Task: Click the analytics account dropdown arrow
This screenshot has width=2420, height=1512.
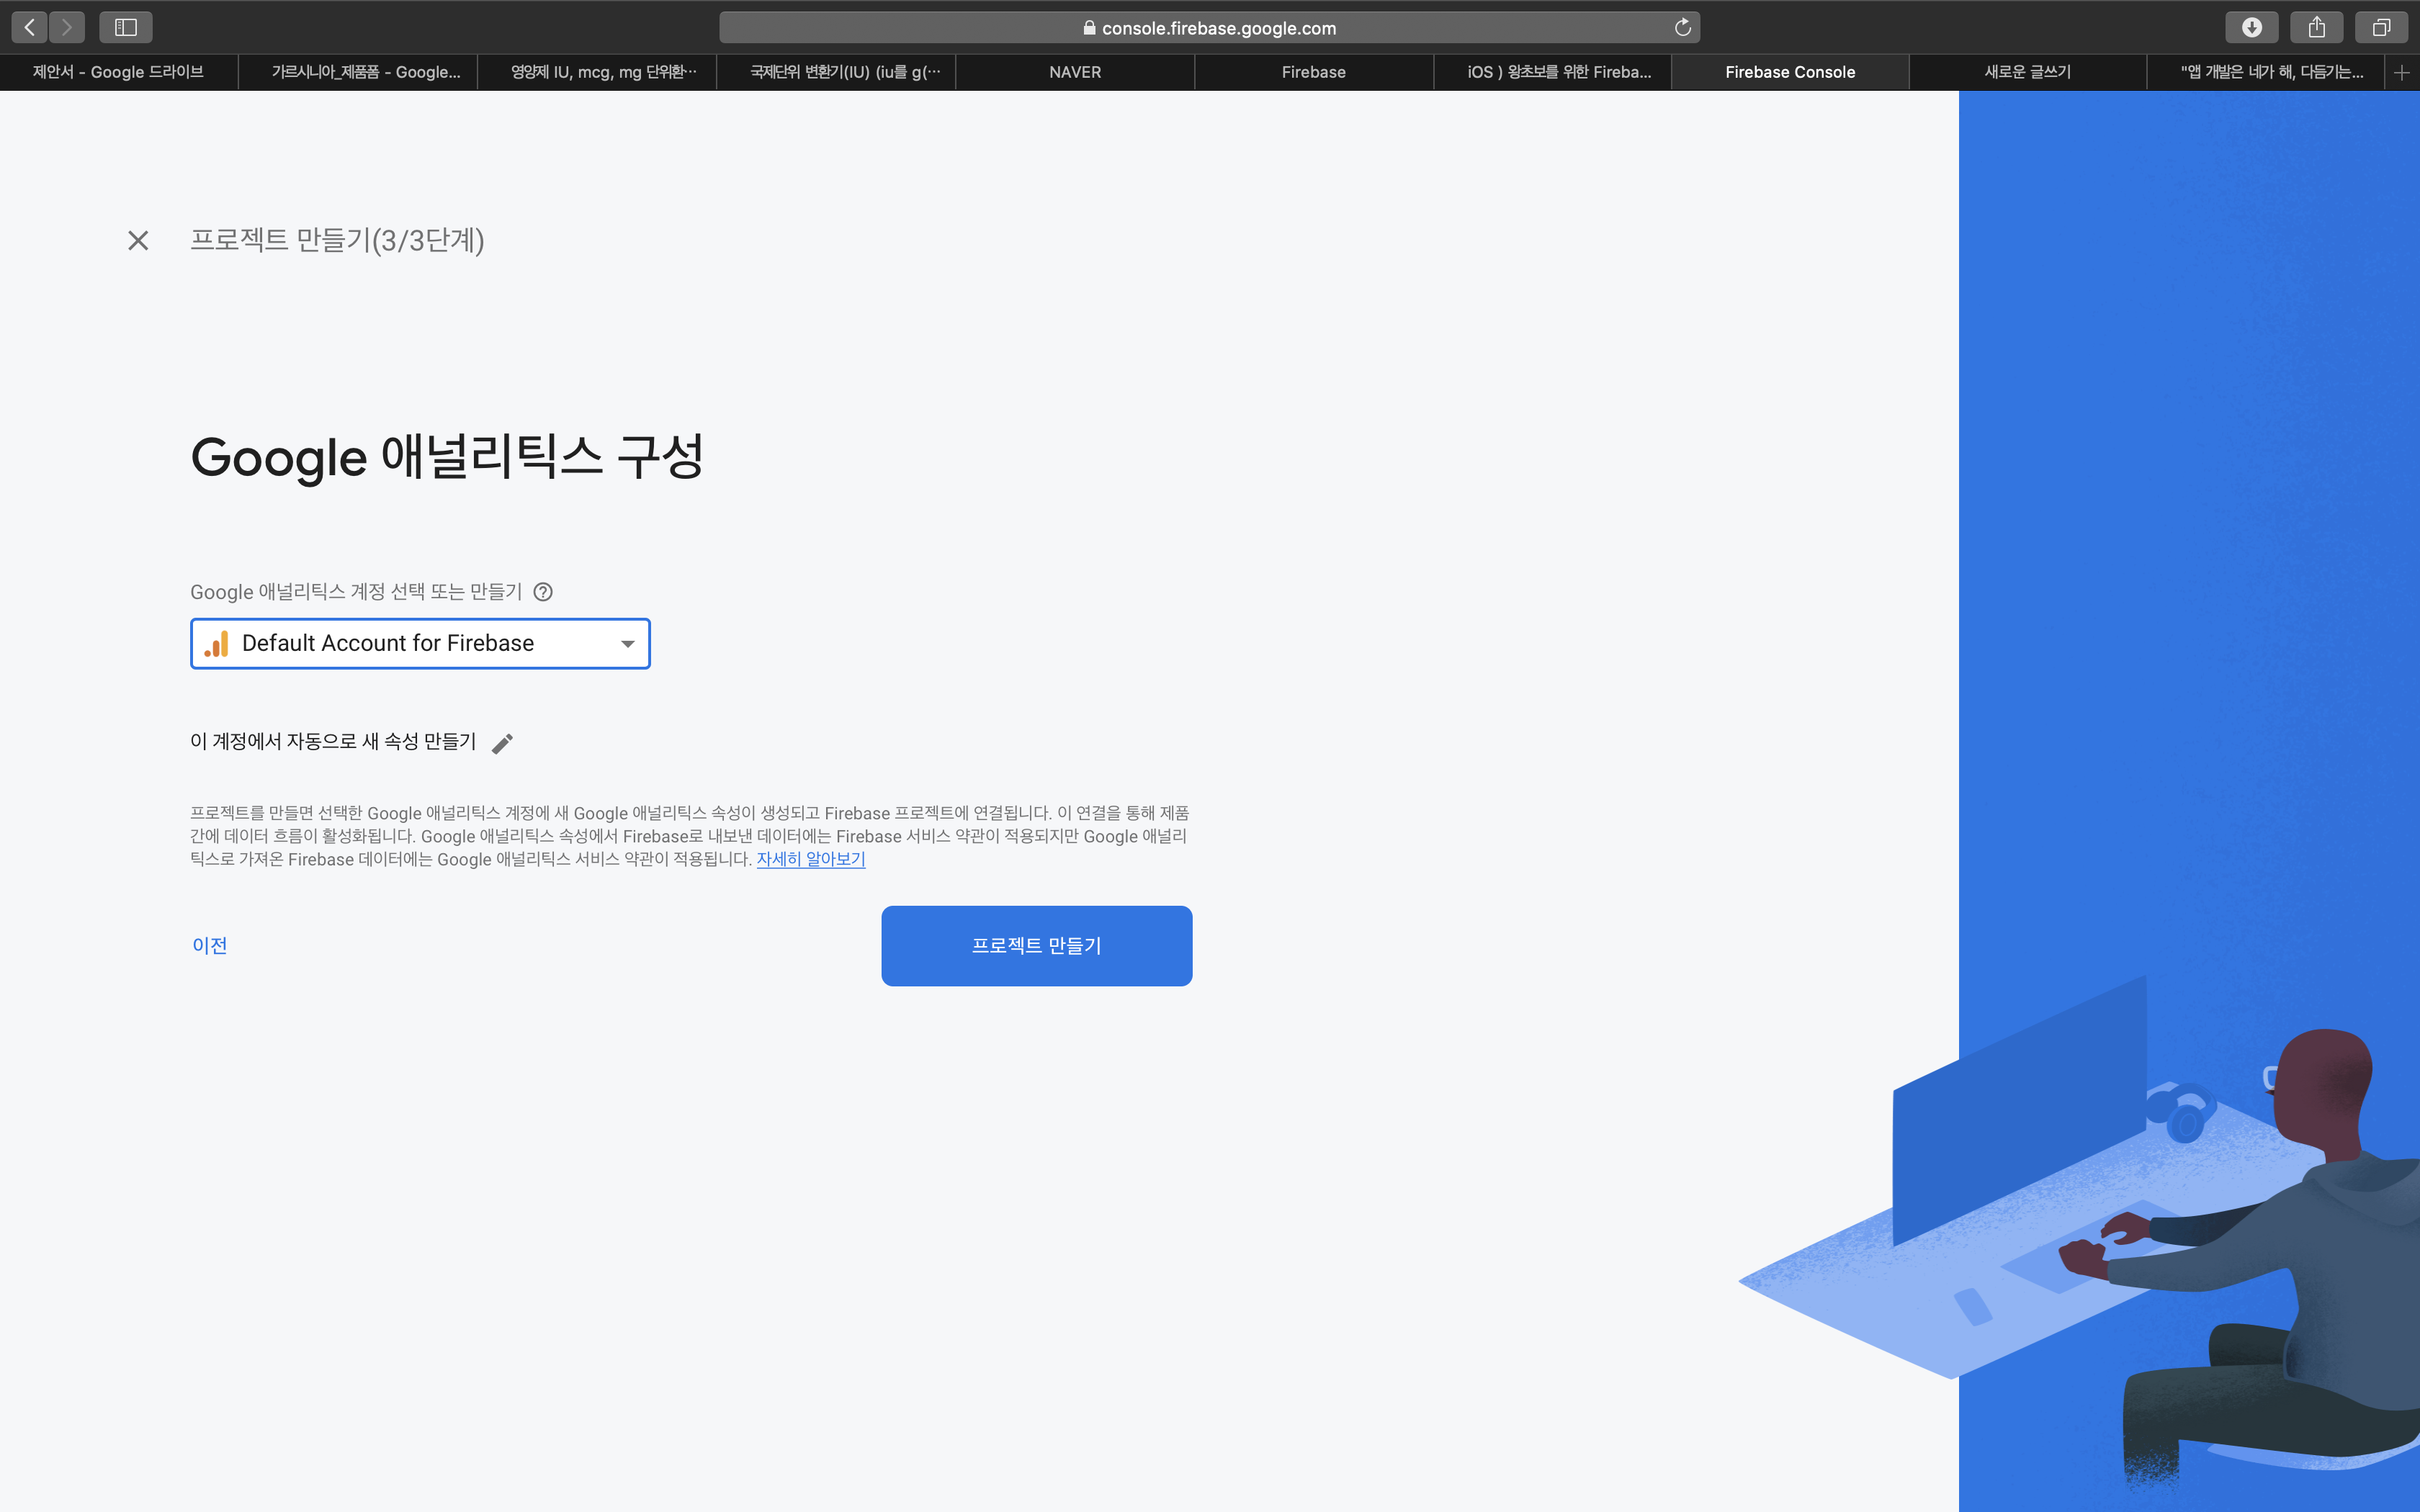Action: coord(628,644)
